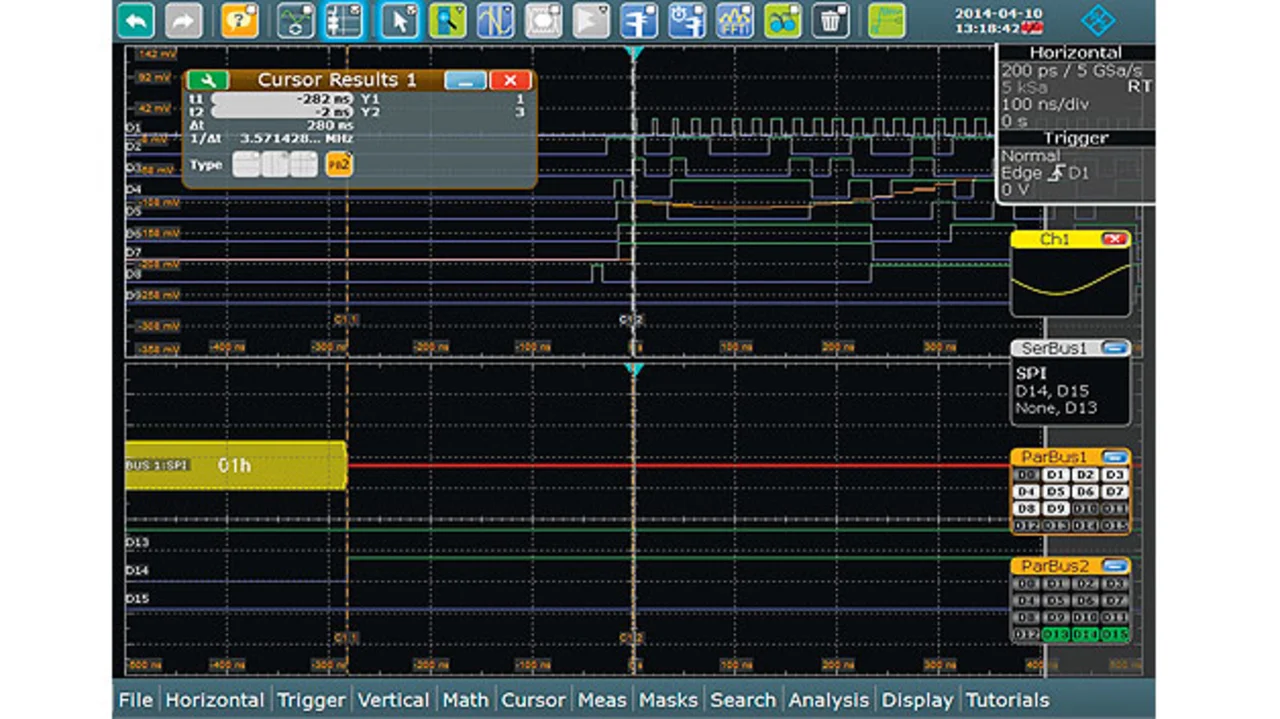Toggle D1 in the ParBus1 box
The width and height of the screenshot is (1280, 719).
[1056, 475]
